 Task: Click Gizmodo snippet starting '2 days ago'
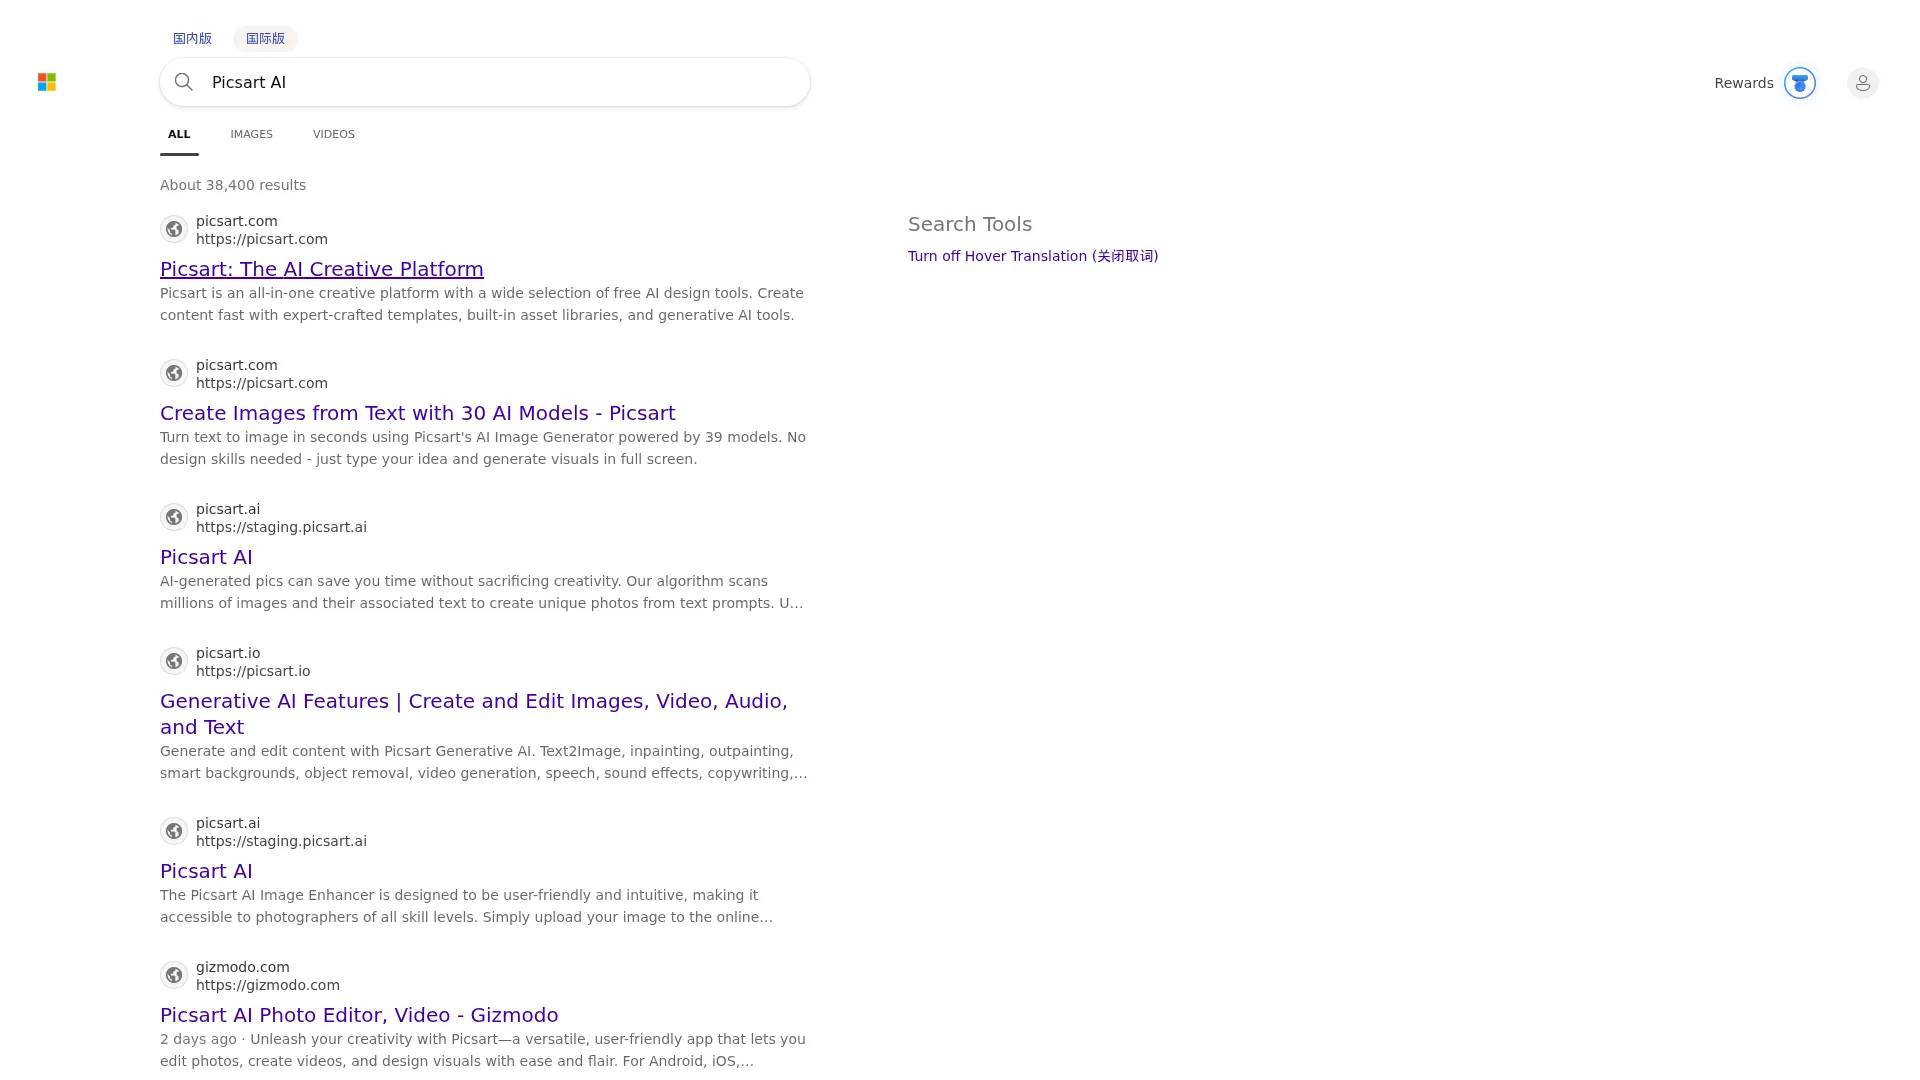[x=483, y=1050]
